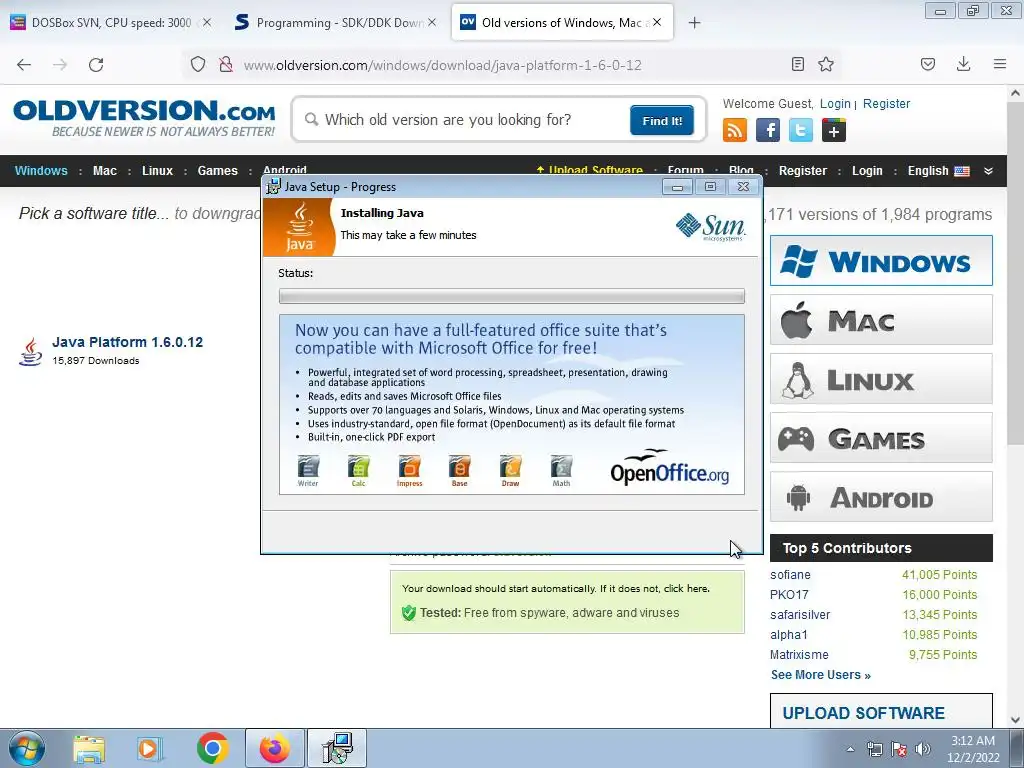Open contributor Matrixisme's profile

click(799, 654)
